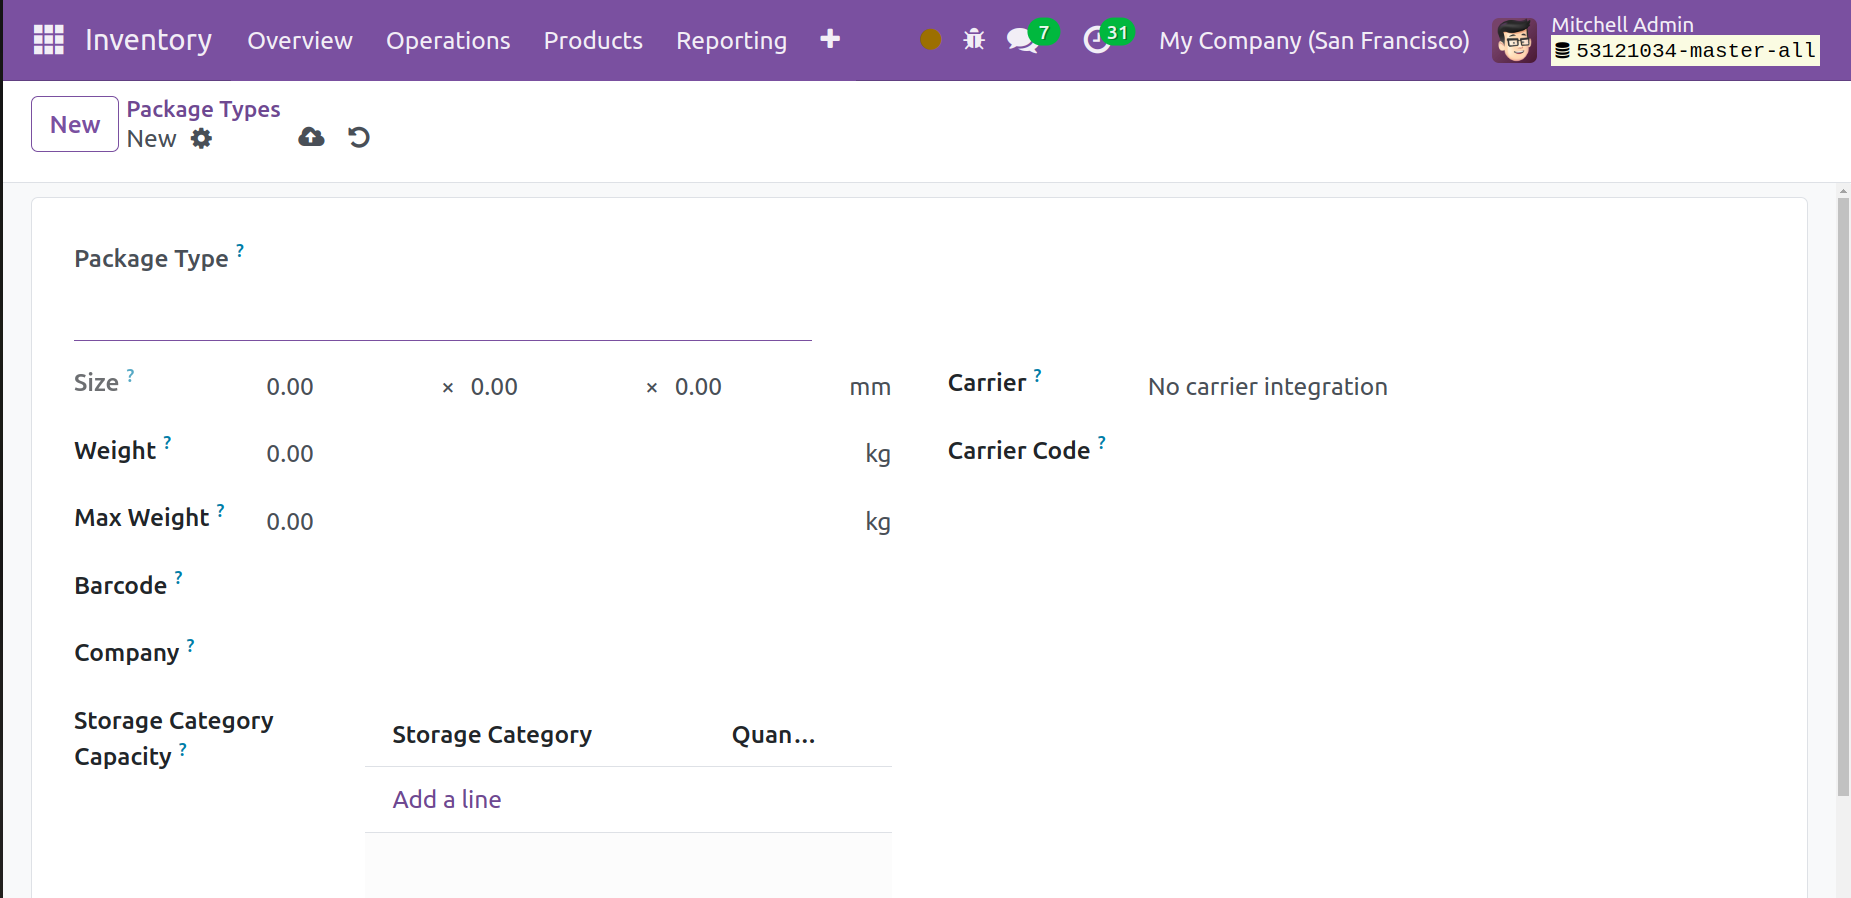Discard changes with the undo icon
This screenshot has height=898, width=1851.
[359, 137]
